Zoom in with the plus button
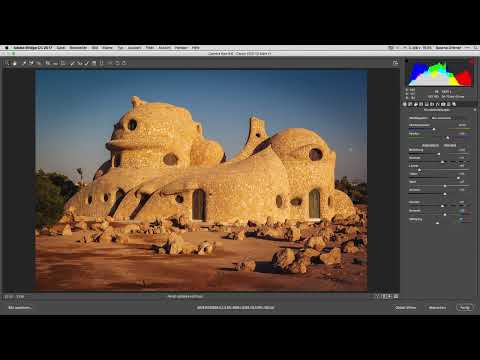The image size is (480, 360). pyautogui.click(x=10, y=296)
